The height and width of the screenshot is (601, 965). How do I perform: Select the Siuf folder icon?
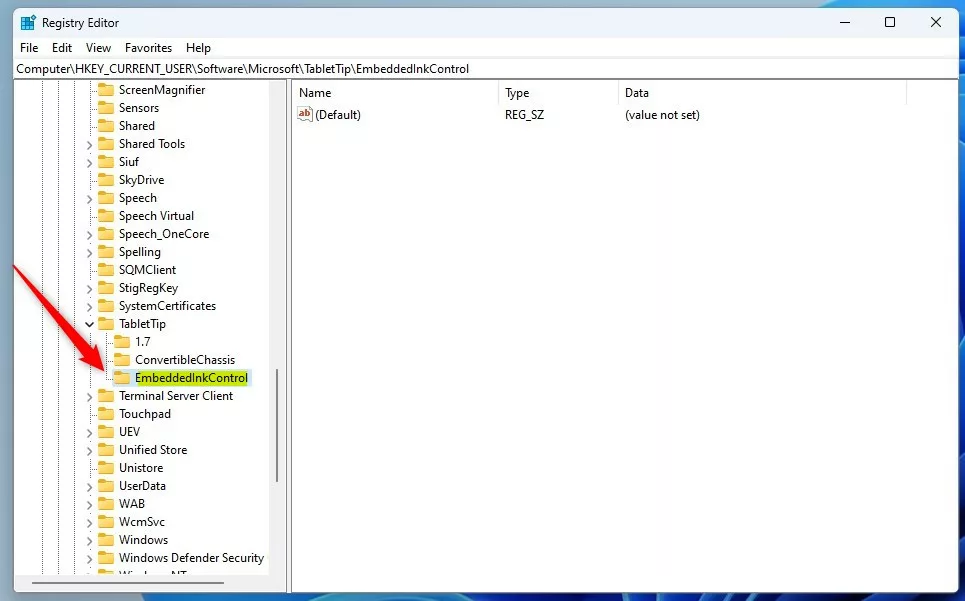tap(106, 162)
